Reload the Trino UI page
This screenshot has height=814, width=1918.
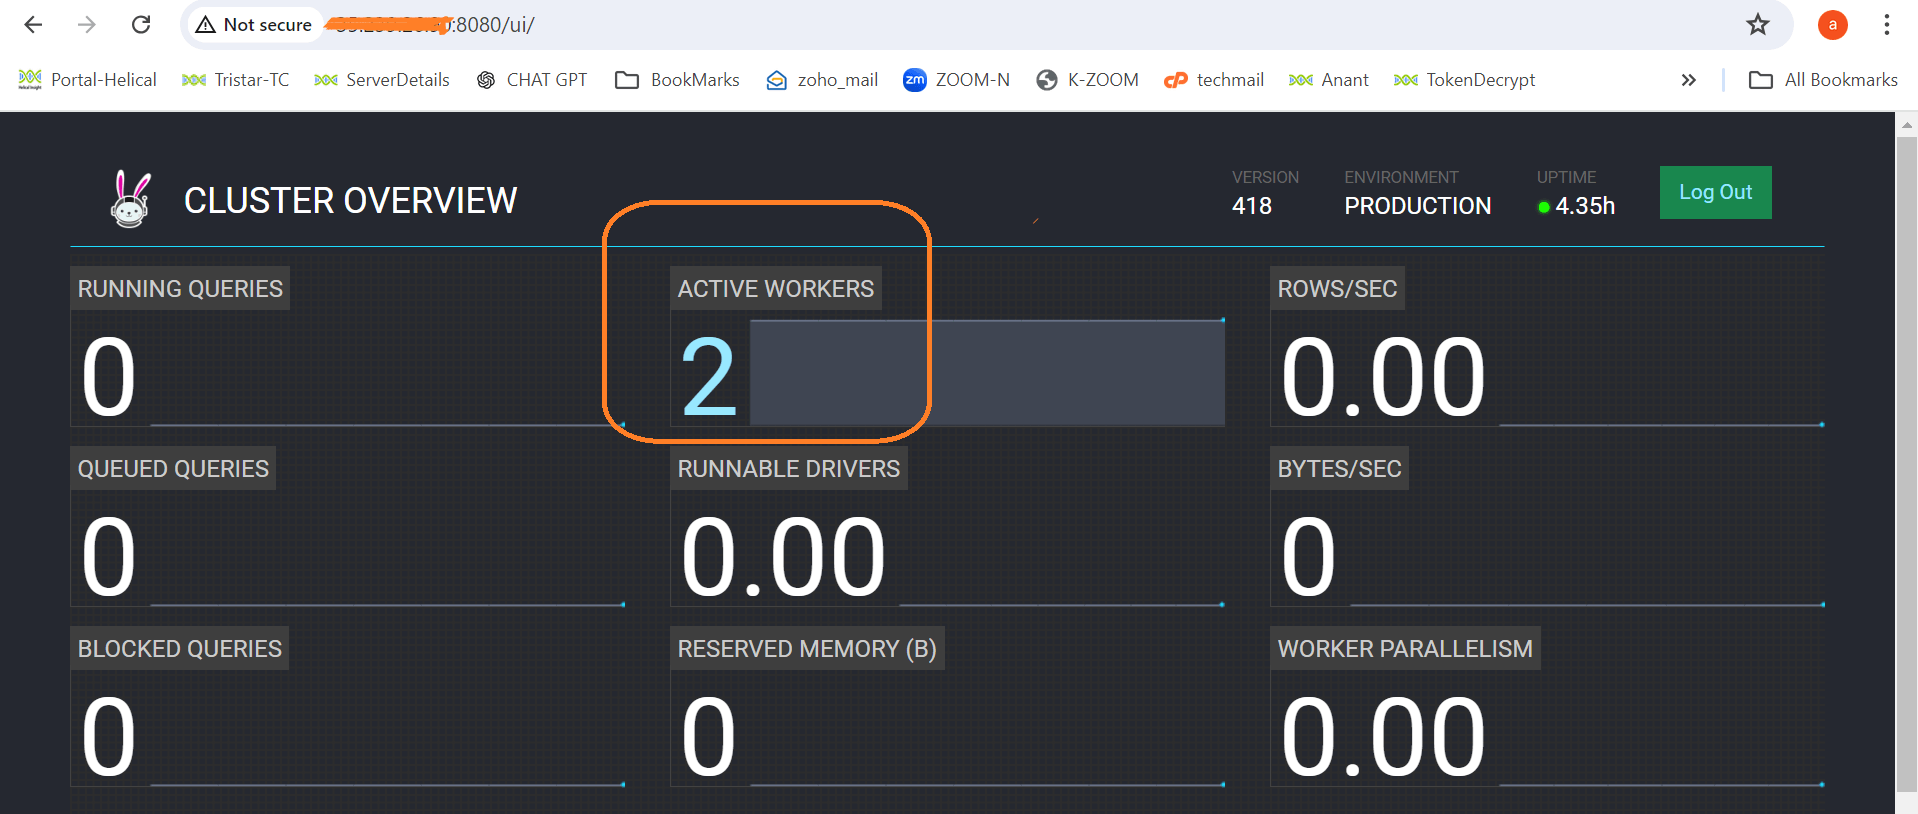click(x=141, y=25)
